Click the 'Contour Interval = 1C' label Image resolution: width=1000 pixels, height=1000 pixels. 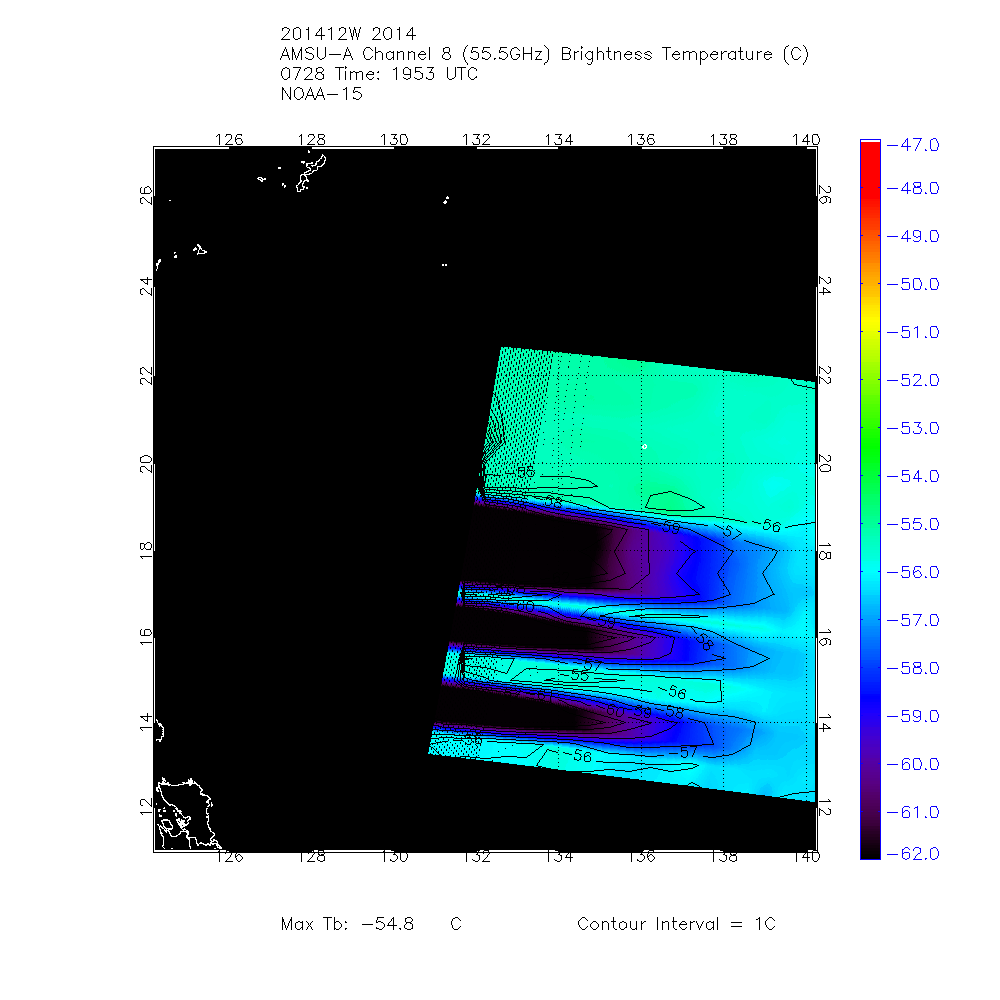click(676, 923)
